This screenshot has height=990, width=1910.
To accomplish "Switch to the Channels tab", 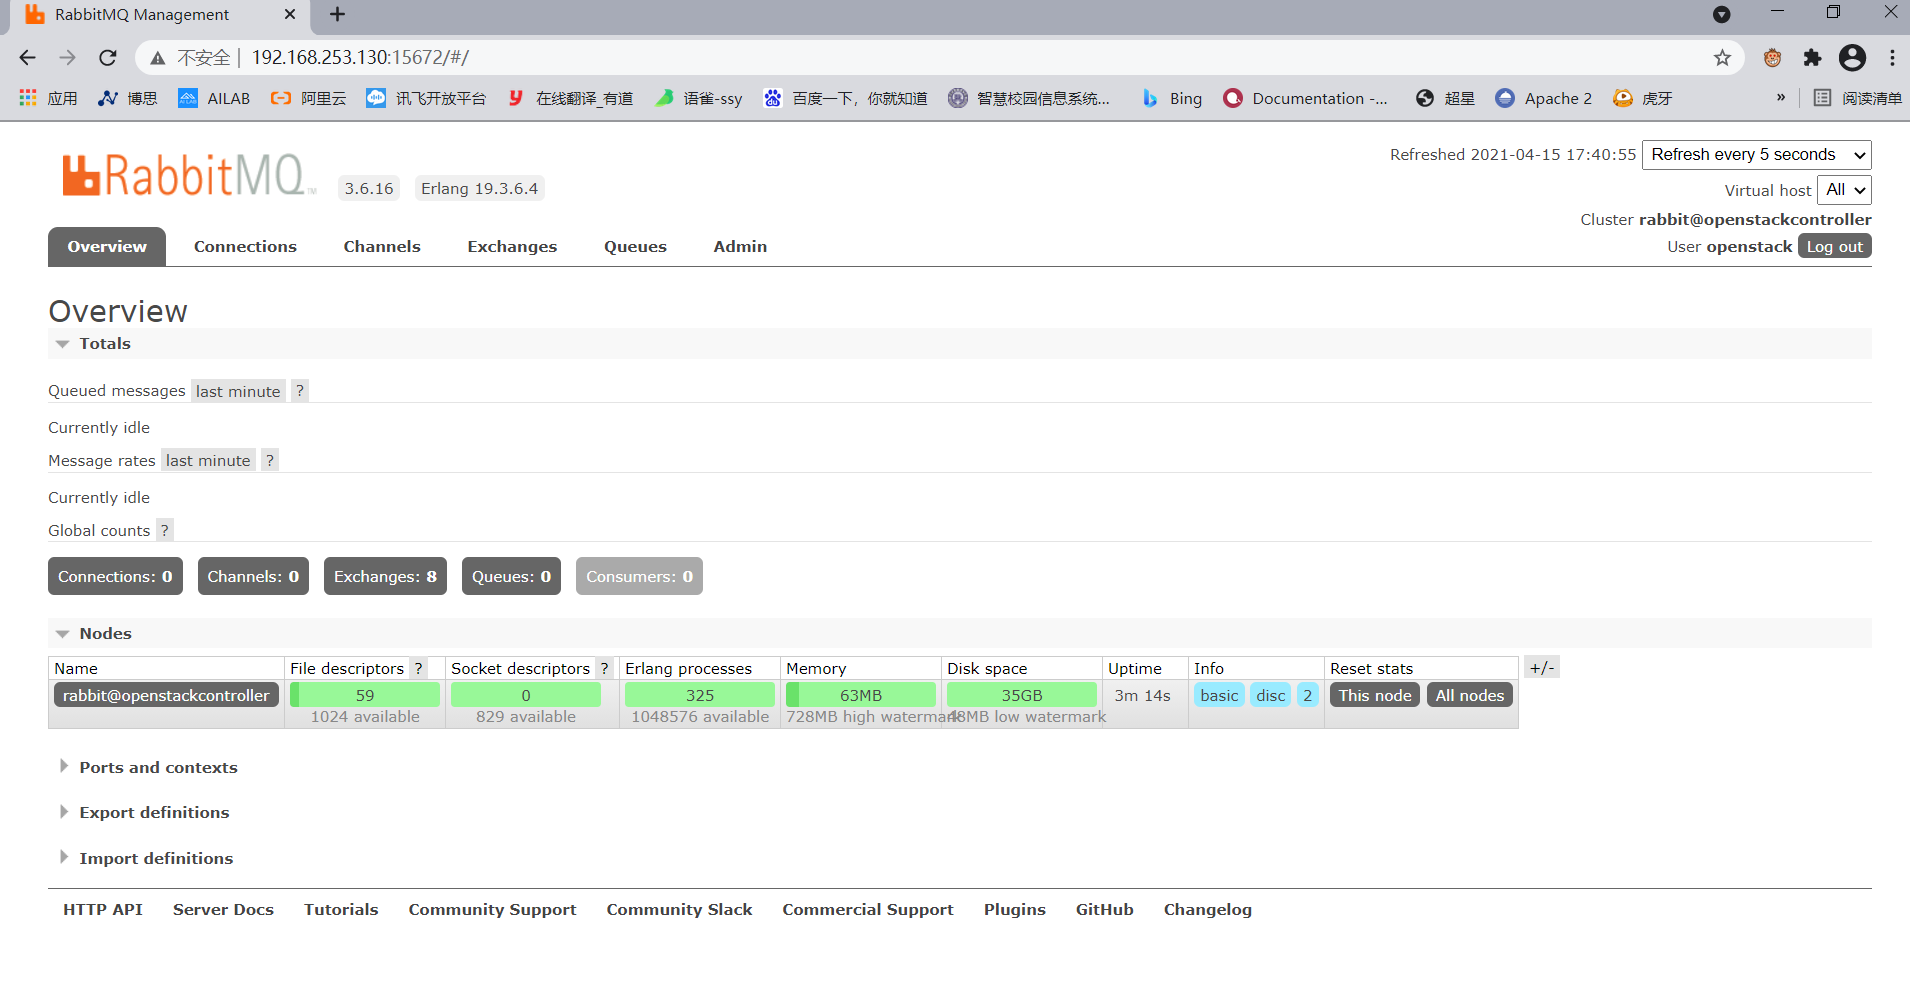I will pyautogui.click(x=382, y=247).
